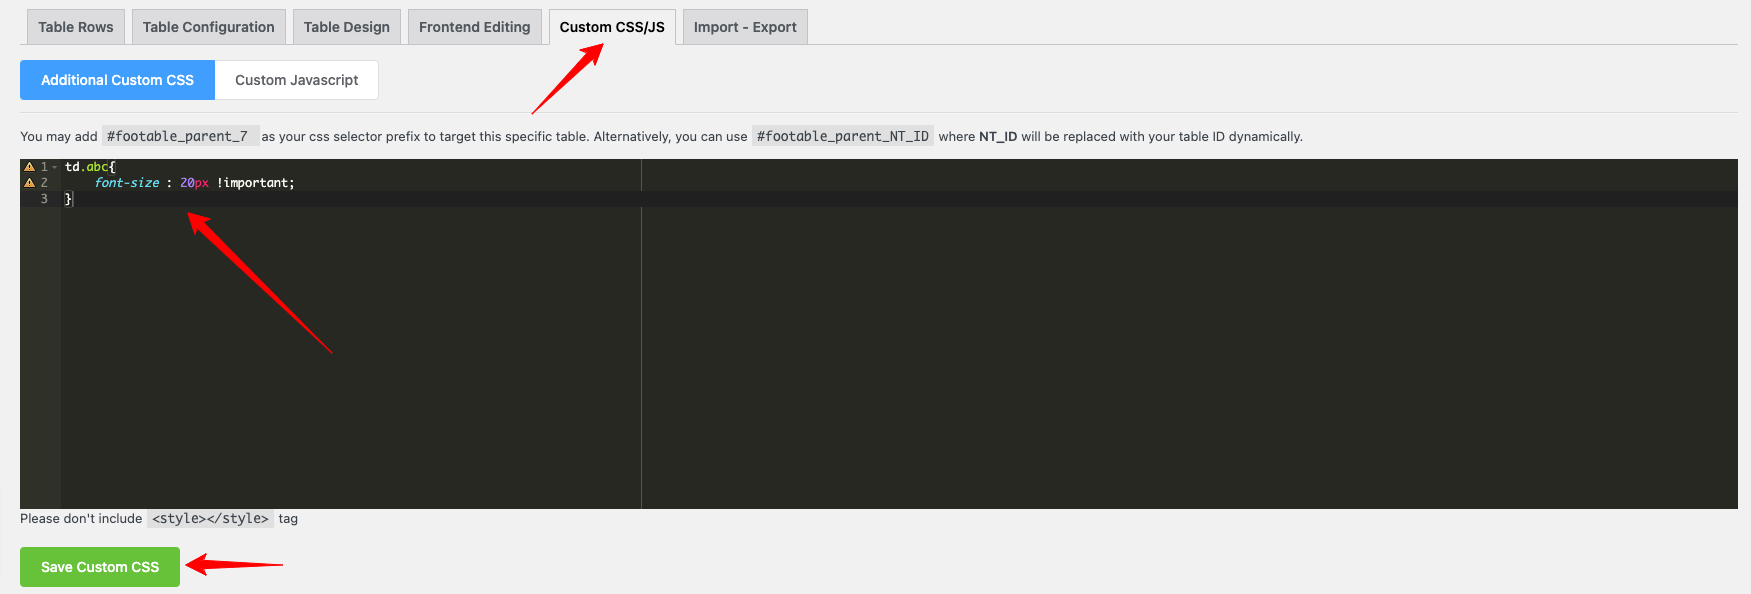Switch to the Custom Javascript section
Screen dimensions: 1751x594
[x=296, y=80]
